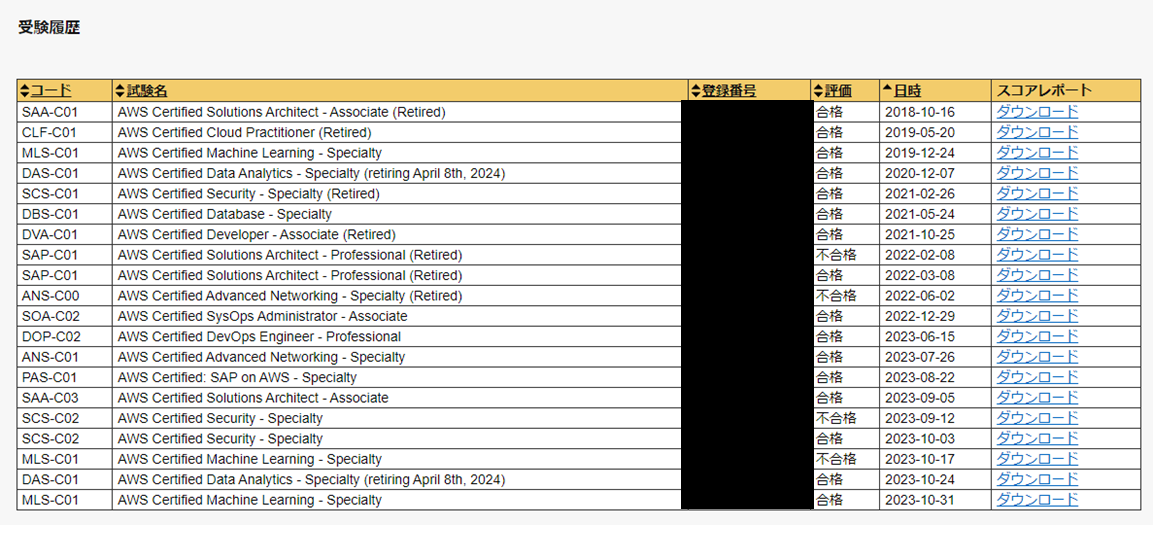
Task: Download score report for 2022-12-29 exam
Action: pos(1037,316)
